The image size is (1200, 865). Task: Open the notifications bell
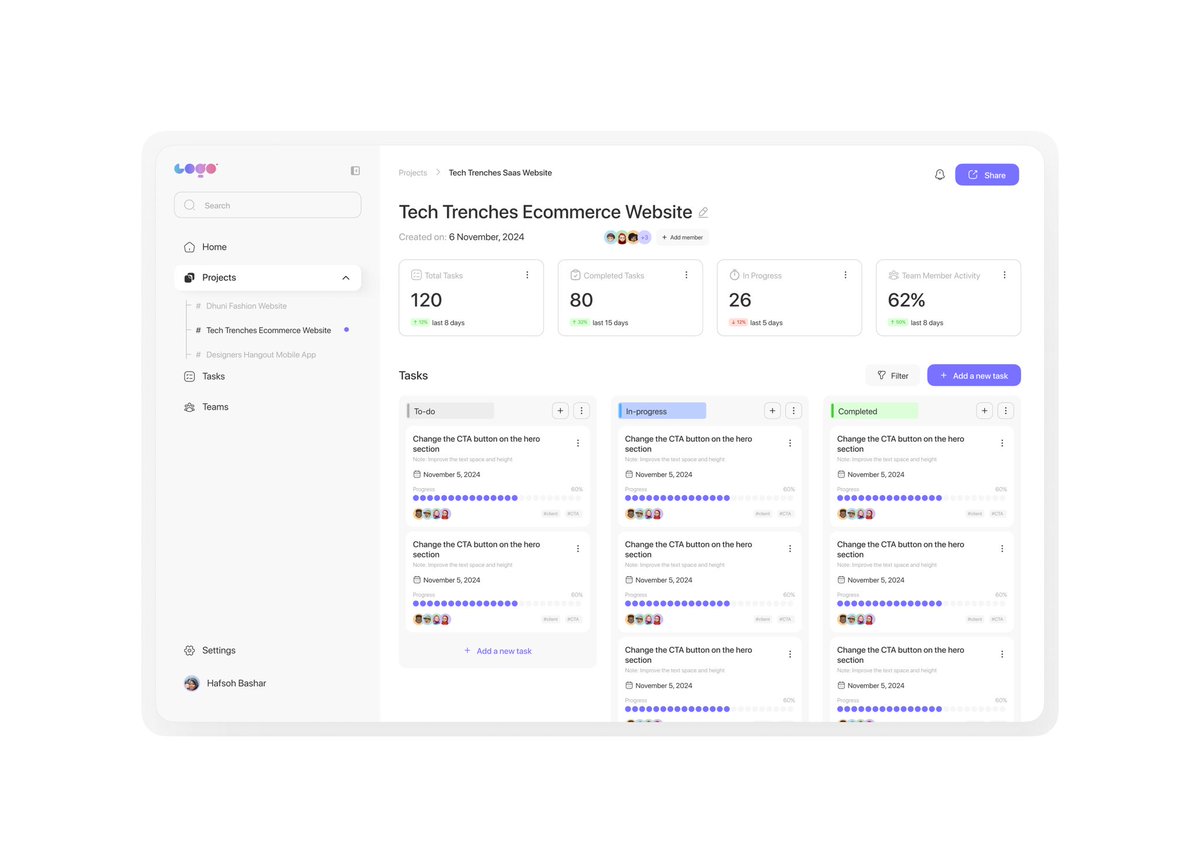coord(940,173)
